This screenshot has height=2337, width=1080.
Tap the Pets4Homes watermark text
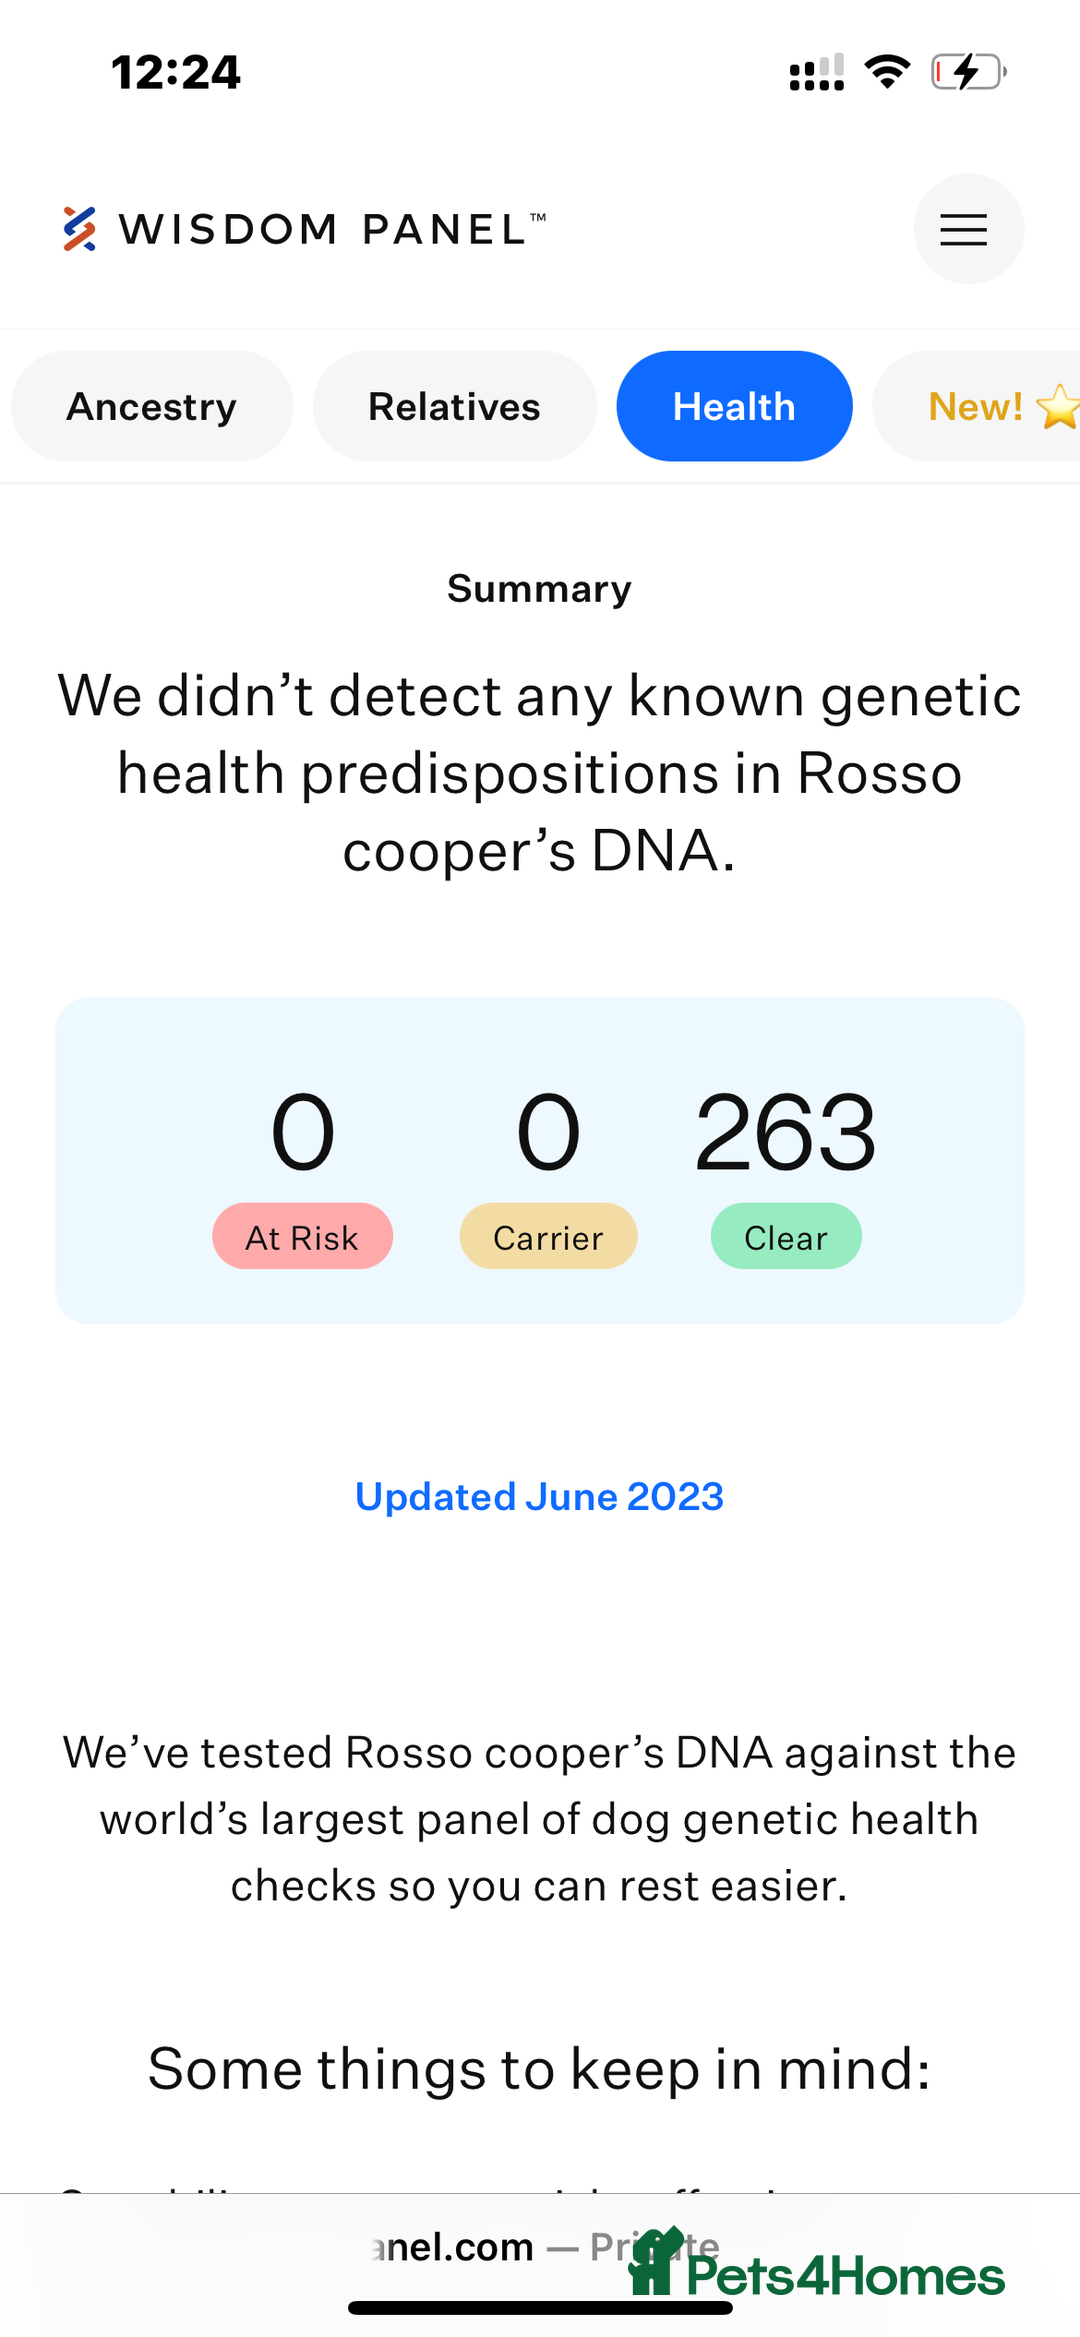845,2276
